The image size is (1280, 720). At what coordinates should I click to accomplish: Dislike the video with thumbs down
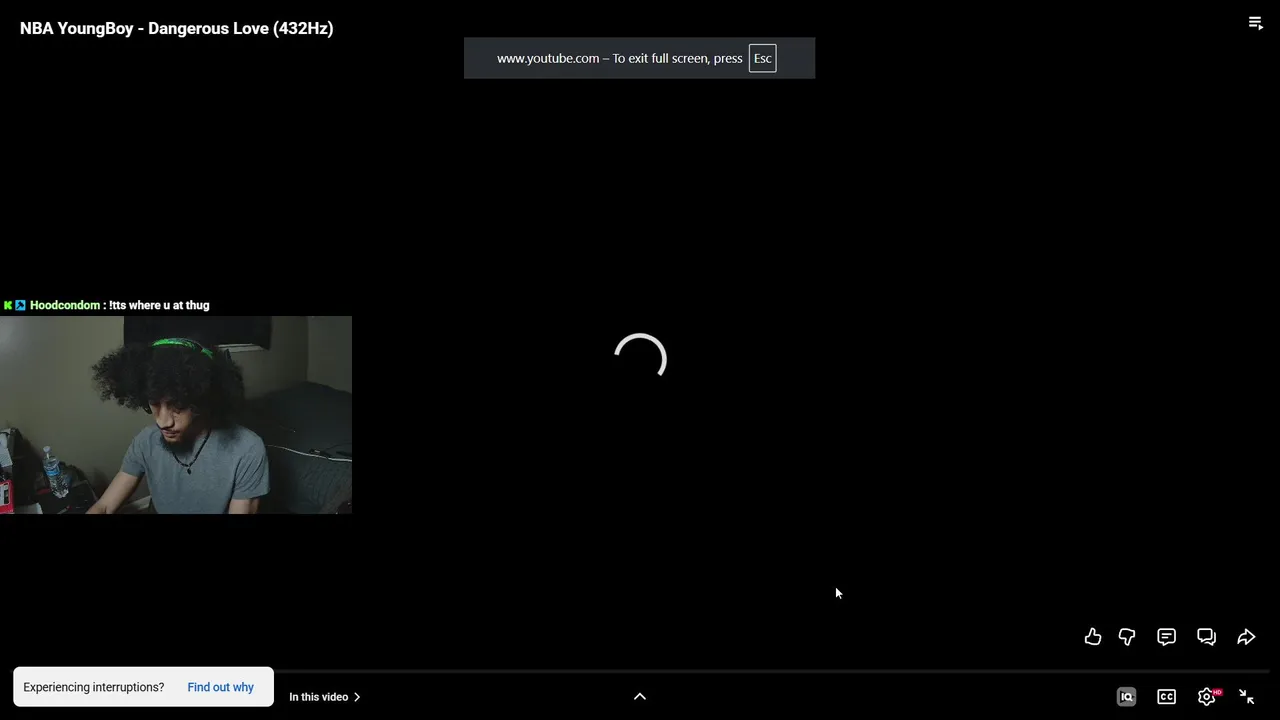point(1127,637)
